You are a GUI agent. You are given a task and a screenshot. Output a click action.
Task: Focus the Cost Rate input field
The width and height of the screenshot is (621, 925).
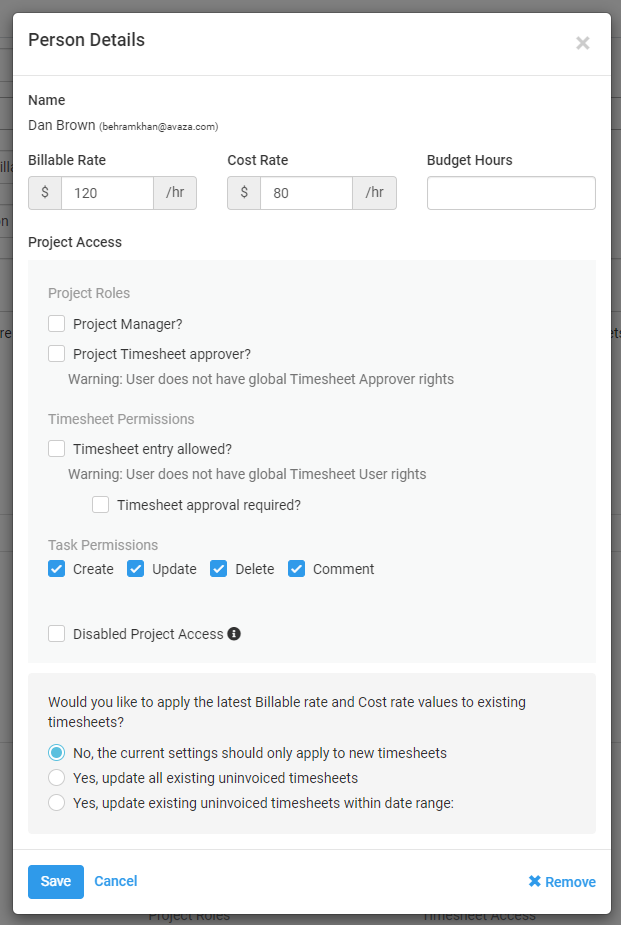pos(306,193)
